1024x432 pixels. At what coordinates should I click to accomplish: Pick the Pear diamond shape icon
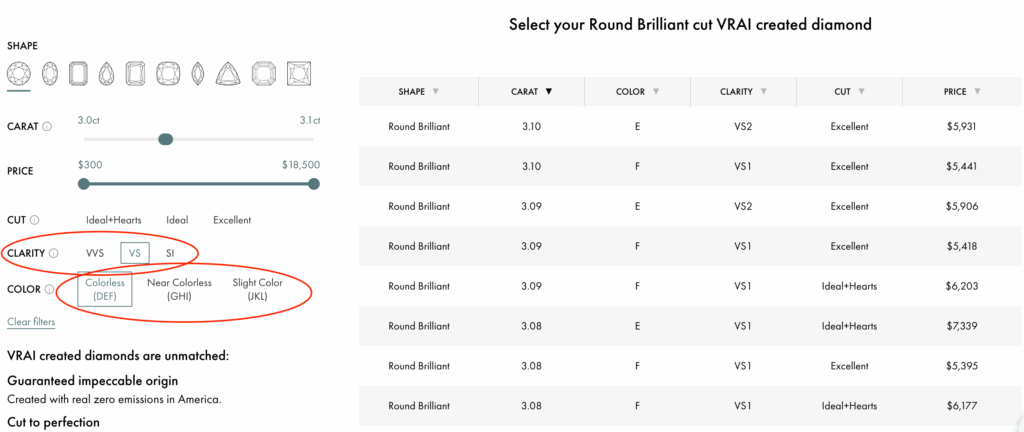click(106, 72)
